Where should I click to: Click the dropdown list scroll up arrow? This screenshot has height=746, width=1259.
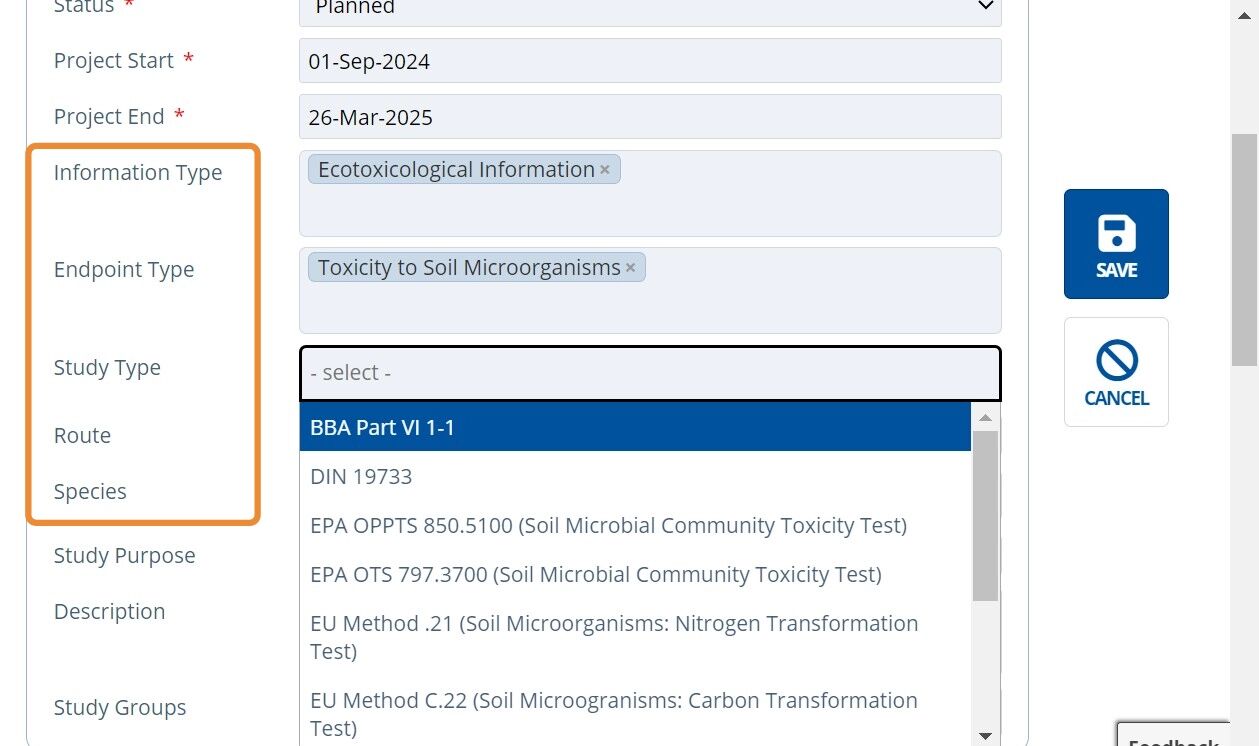pos(985,417)
